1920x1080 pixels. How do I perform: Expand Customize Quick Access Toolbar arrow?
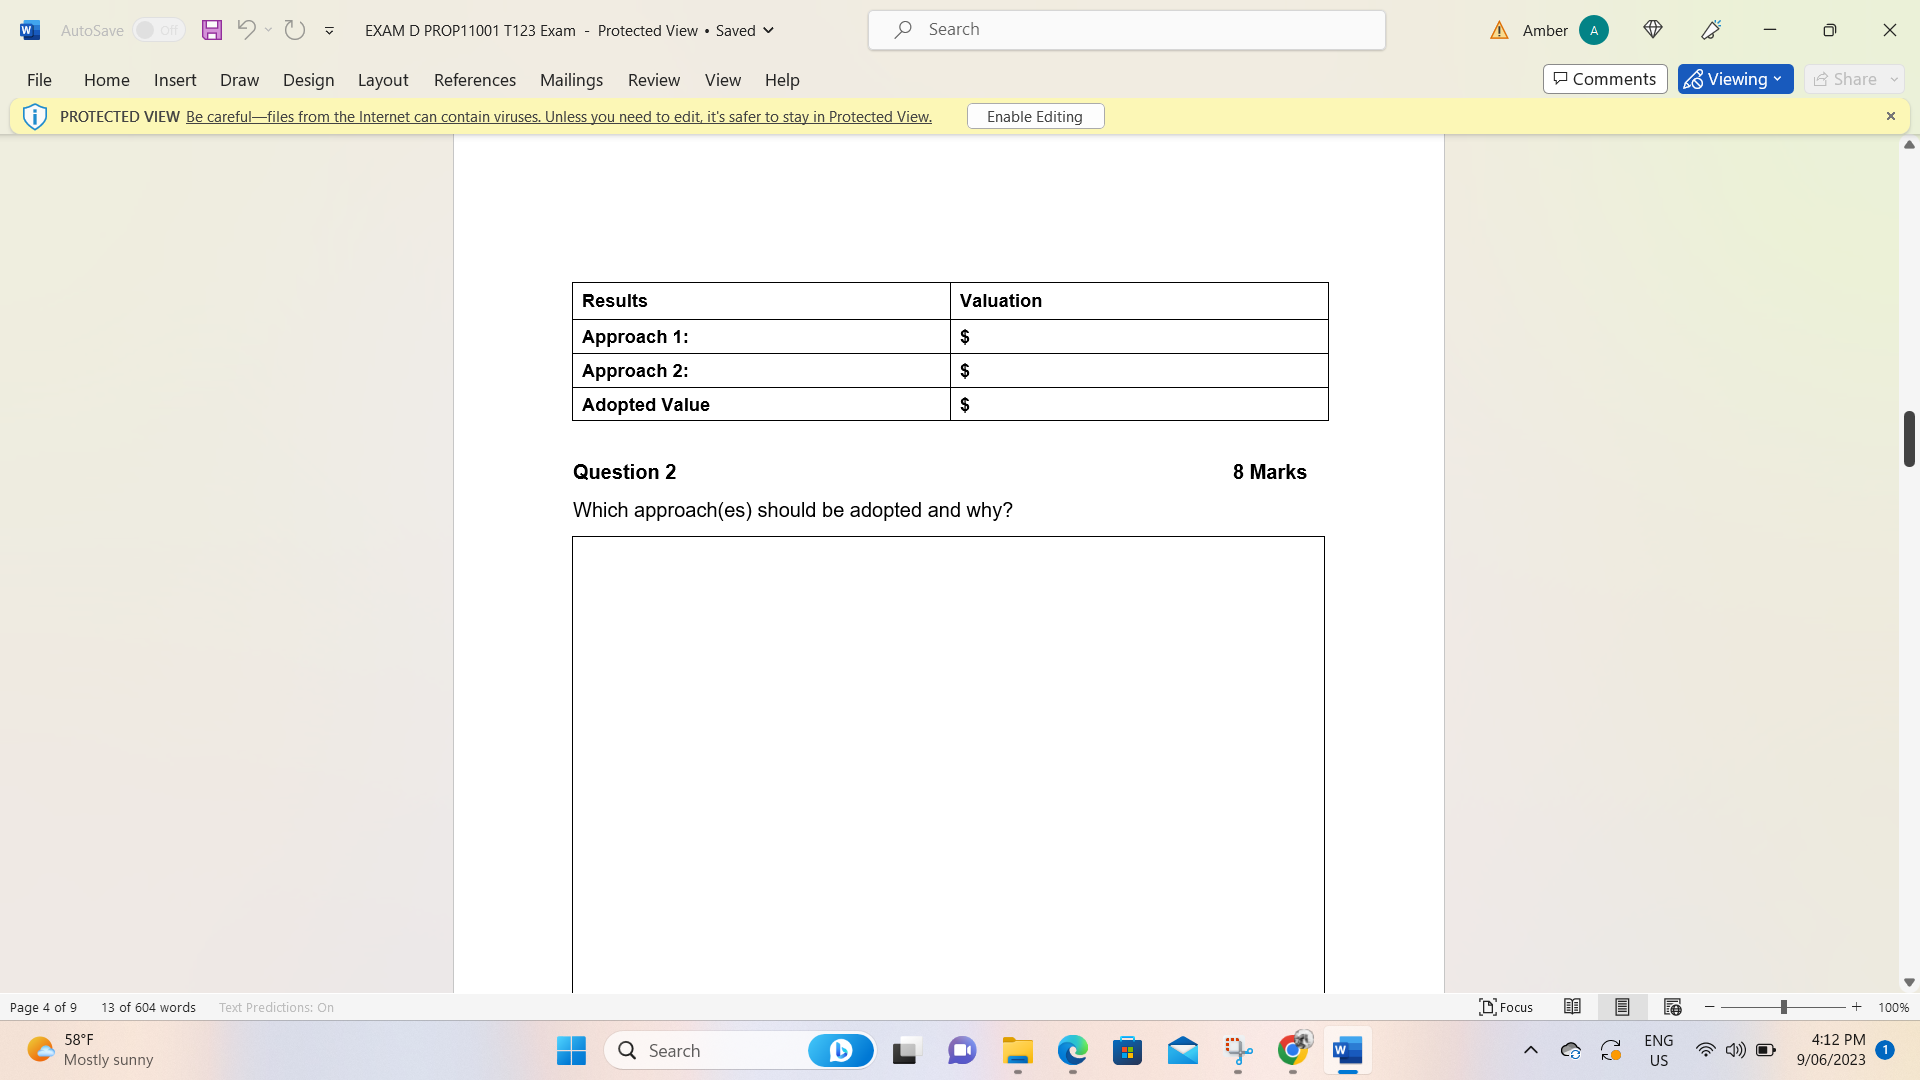pos(329,30)
